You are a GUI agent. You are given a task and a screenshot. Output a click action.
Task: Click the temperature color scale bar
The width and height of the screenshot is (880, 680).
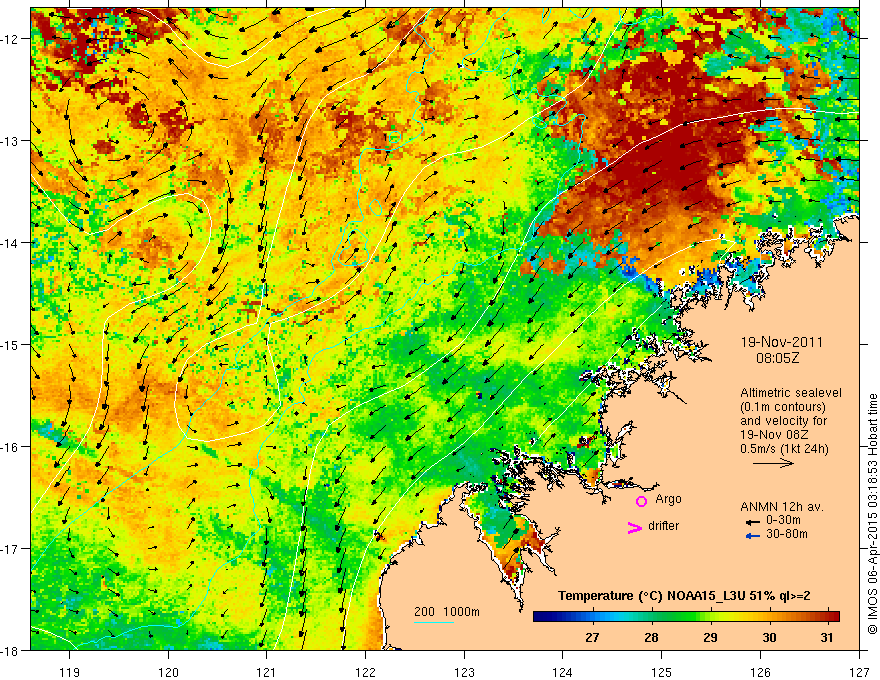tap(686, 617)
